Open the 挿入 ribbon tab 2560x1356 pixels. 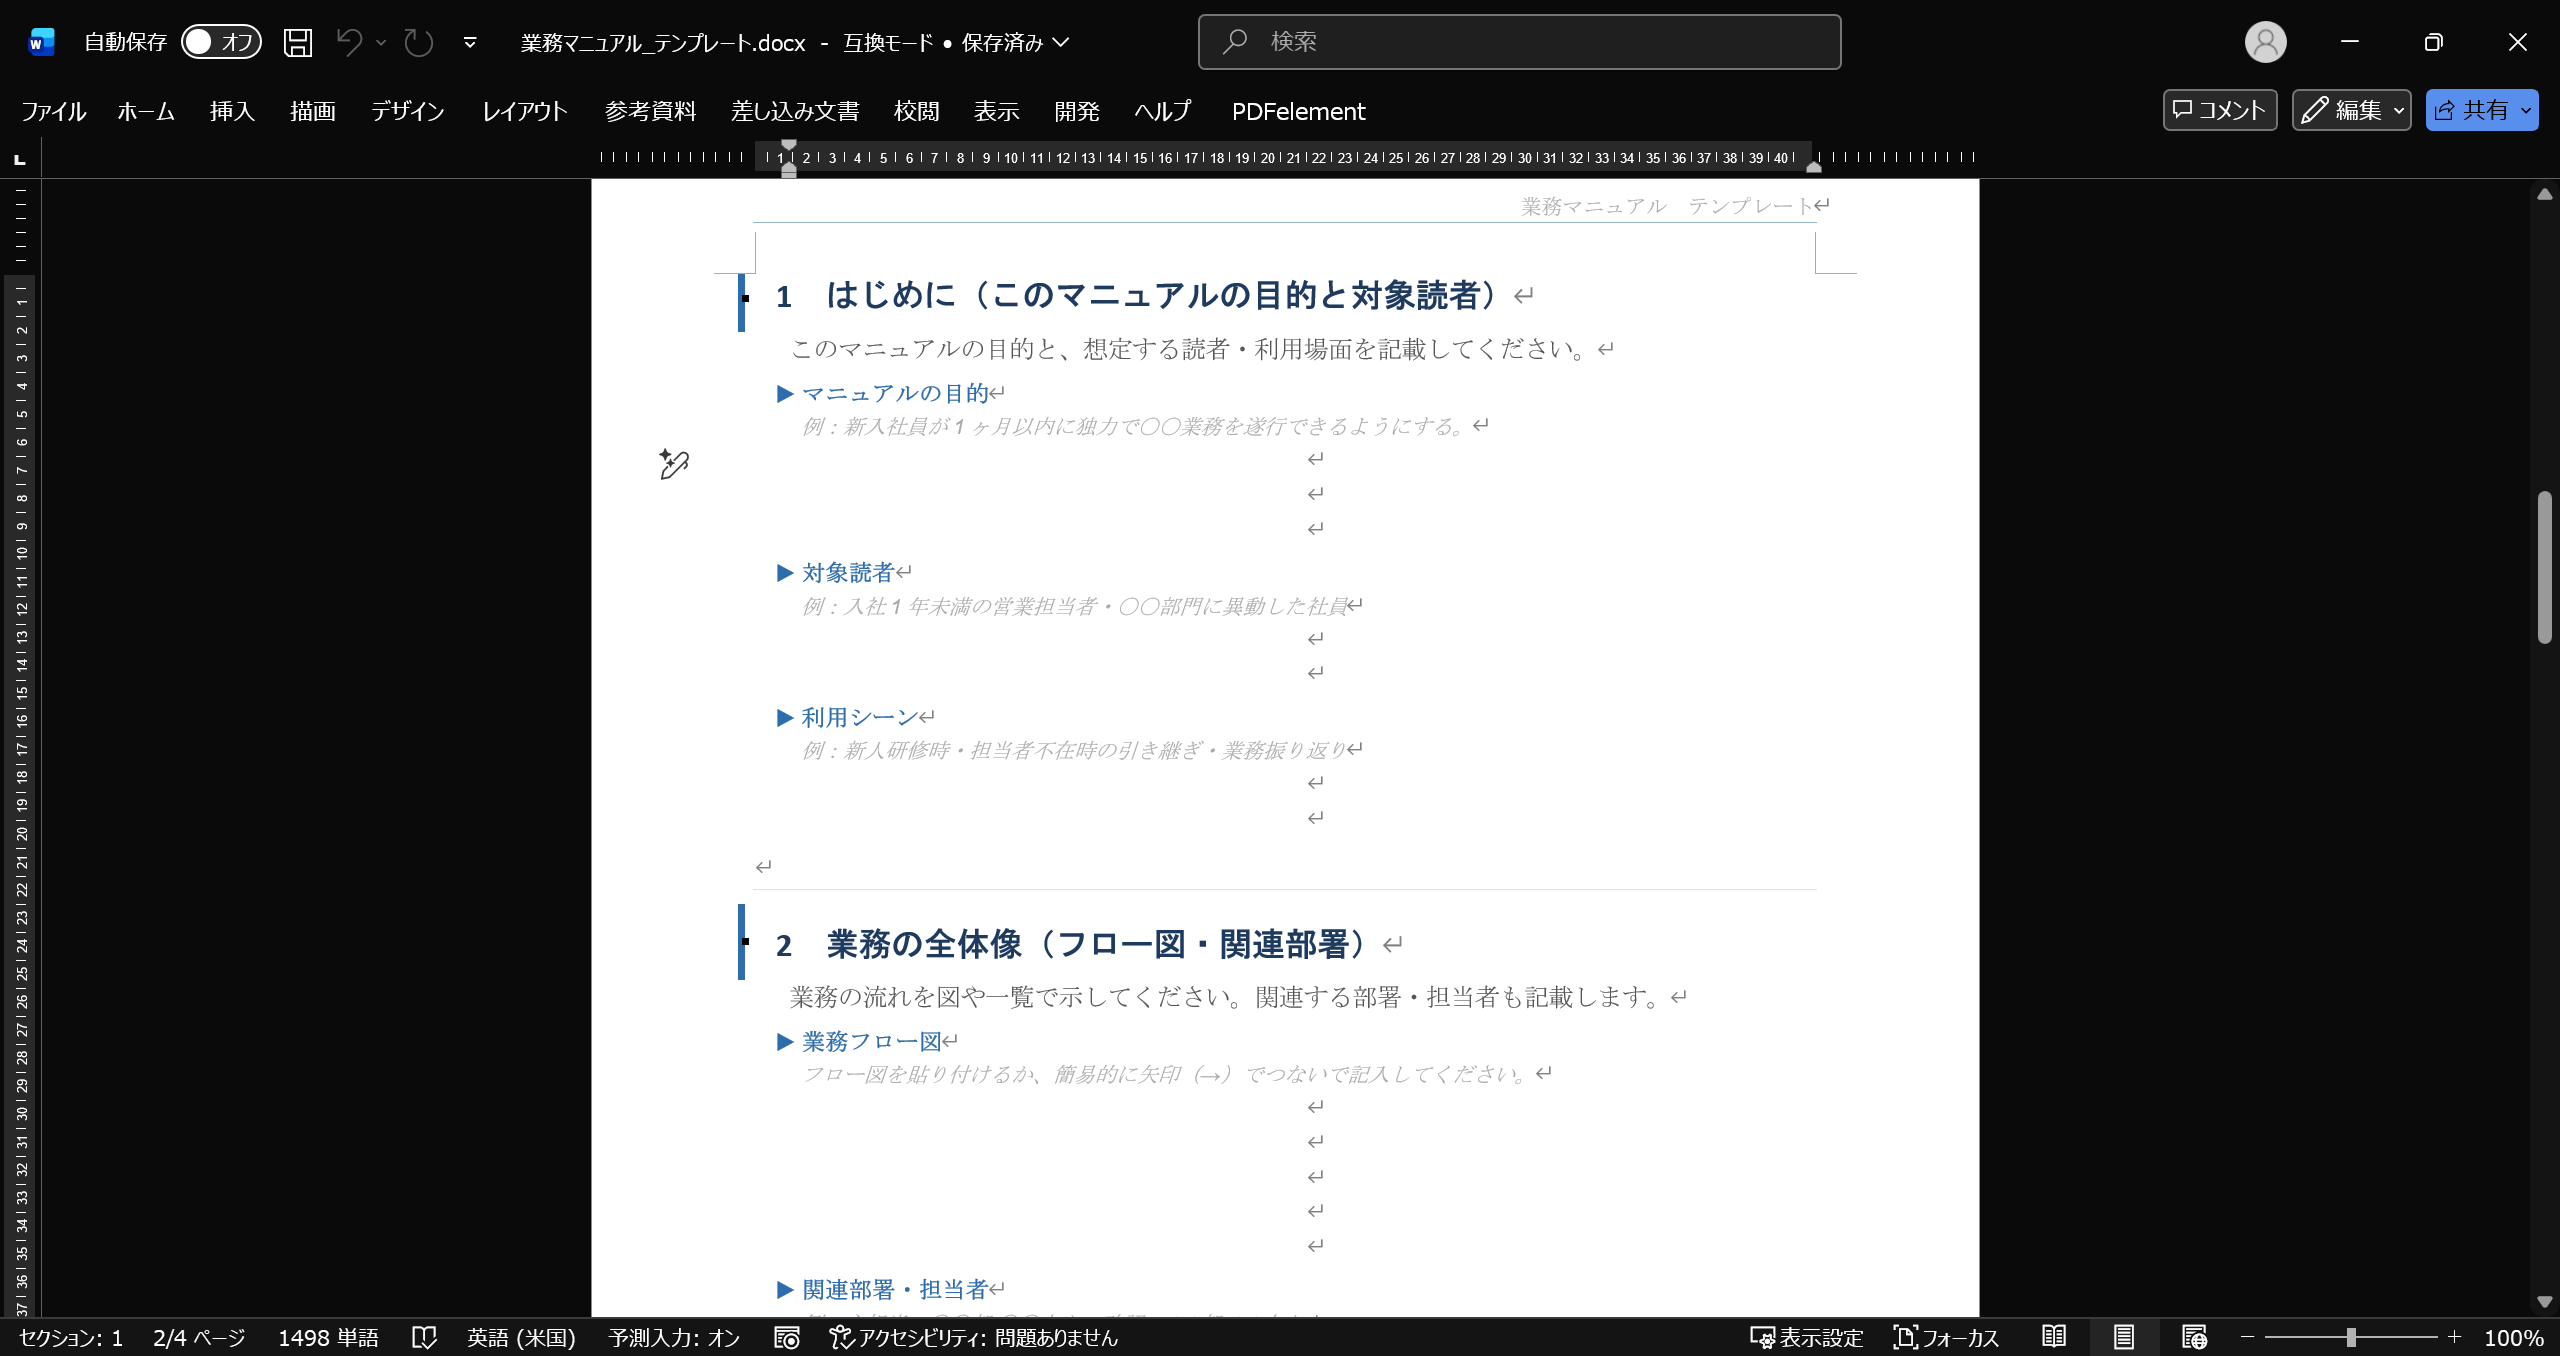click(232, 111)
